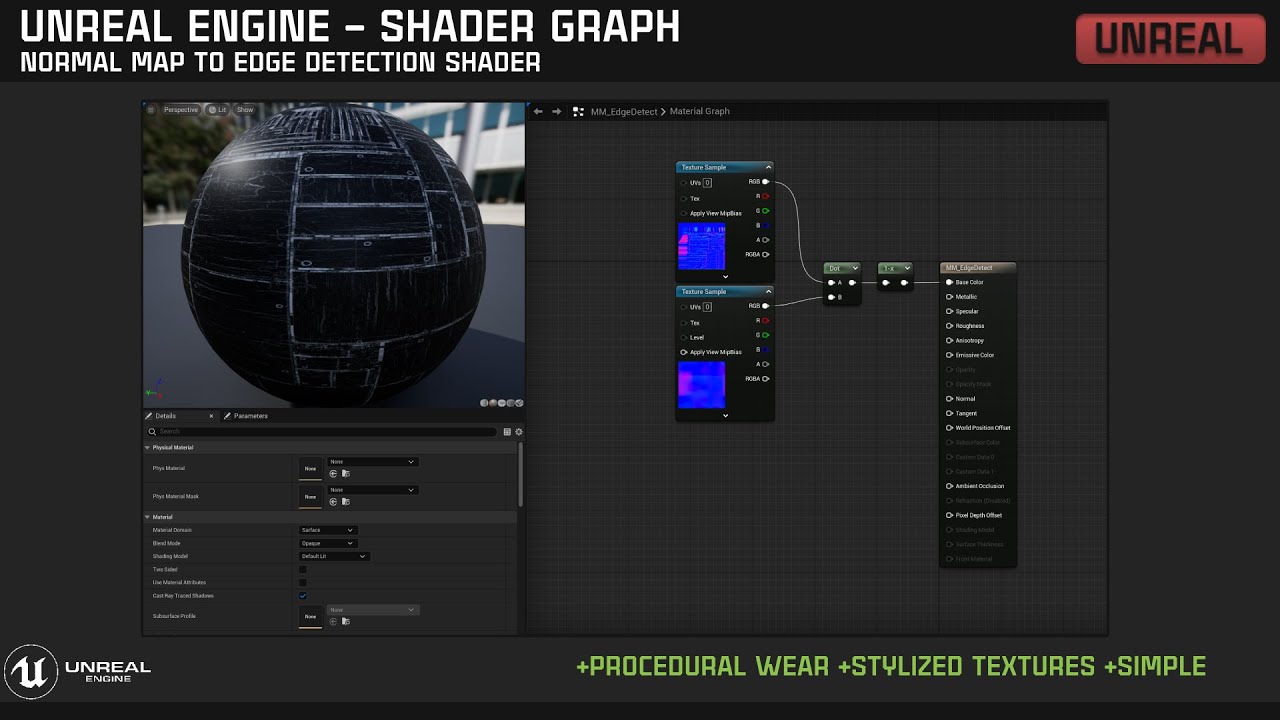This screenshot has width=1280, height=720.
Task: Browse to Subsurface Profile asset folder icon
Action: coord(345,621)
